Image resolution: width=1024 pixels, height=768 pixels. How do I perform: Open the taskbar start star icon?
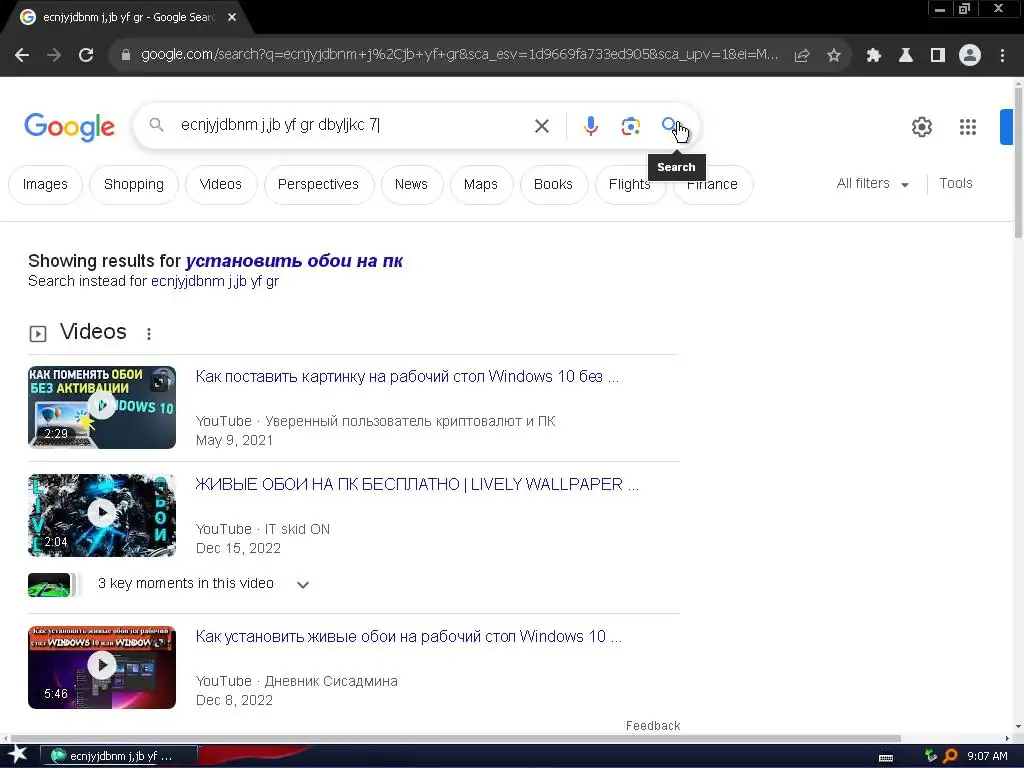click(18, 755)
